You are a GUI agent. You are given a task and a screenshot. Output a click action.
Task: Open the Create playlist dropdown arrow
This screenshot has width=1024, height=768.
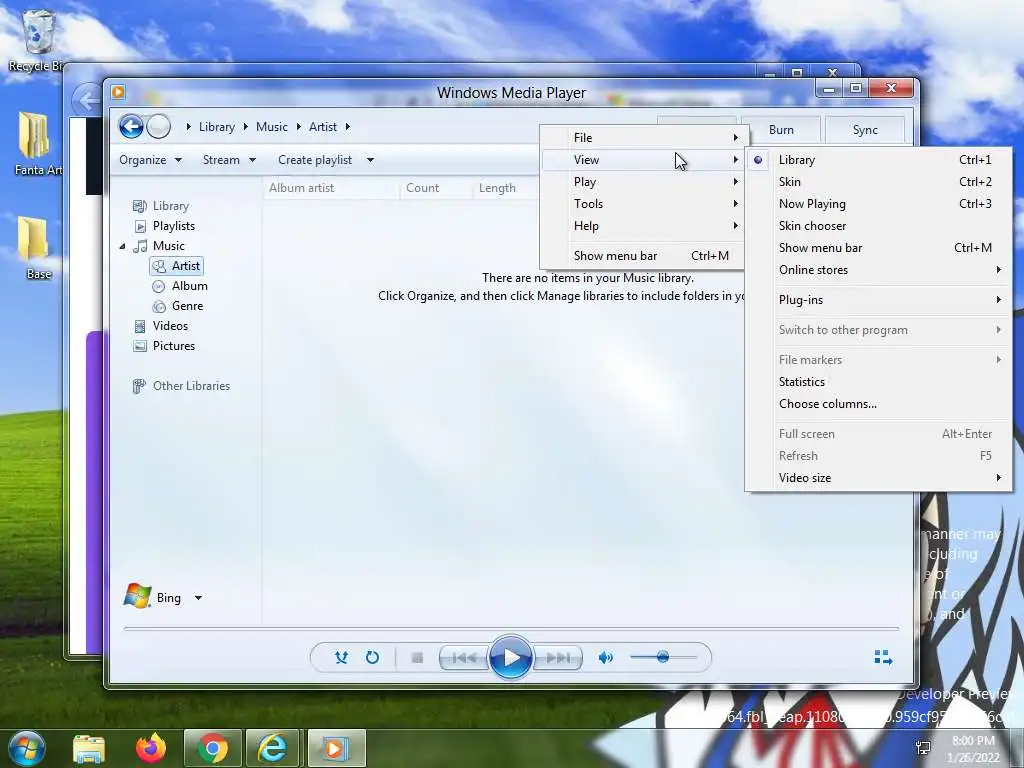(370, 160)
